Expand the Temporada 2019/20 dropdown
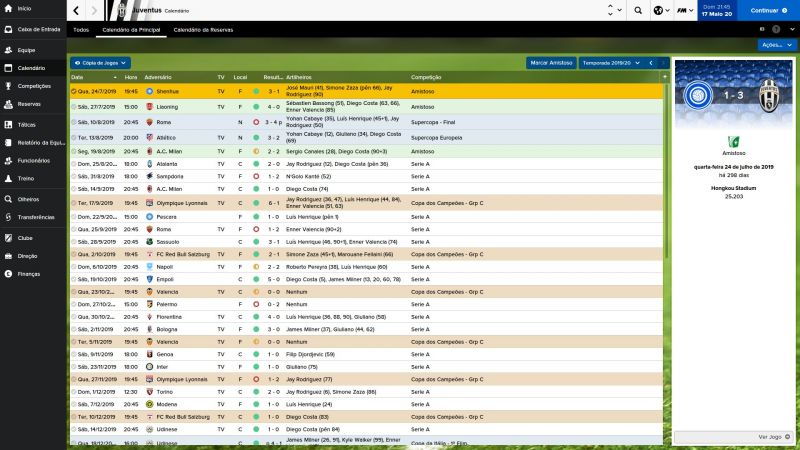 coord(612,62)
